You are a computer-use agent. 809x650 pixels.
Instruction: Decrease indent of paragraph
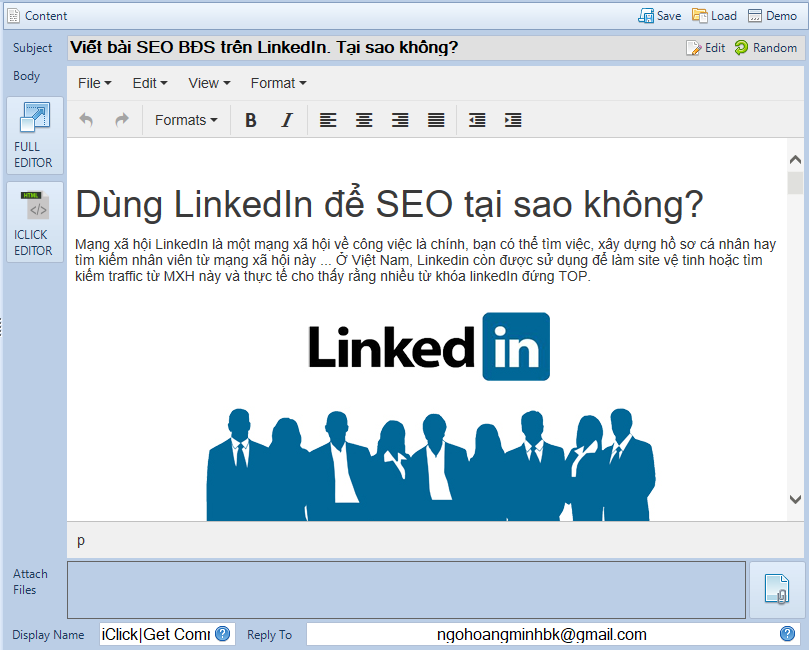click(x=477, y=120)
